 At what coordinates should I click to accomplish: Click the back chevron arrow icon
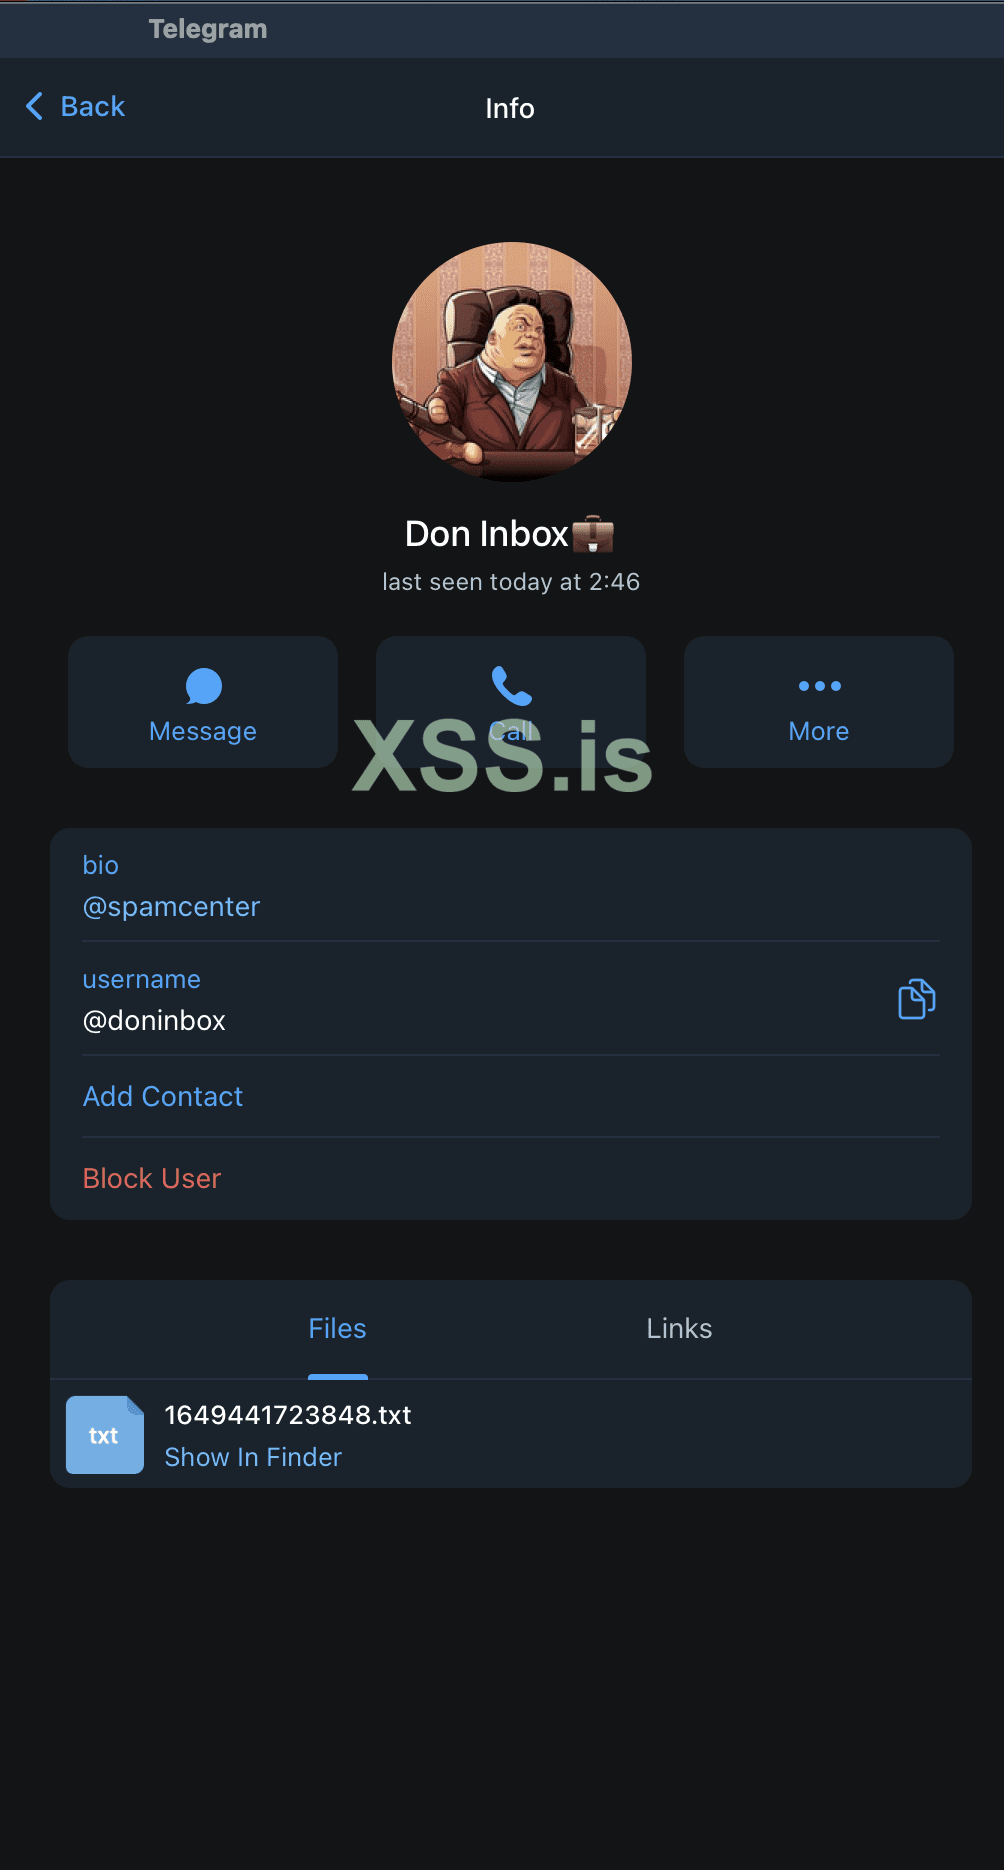(35, 106)
